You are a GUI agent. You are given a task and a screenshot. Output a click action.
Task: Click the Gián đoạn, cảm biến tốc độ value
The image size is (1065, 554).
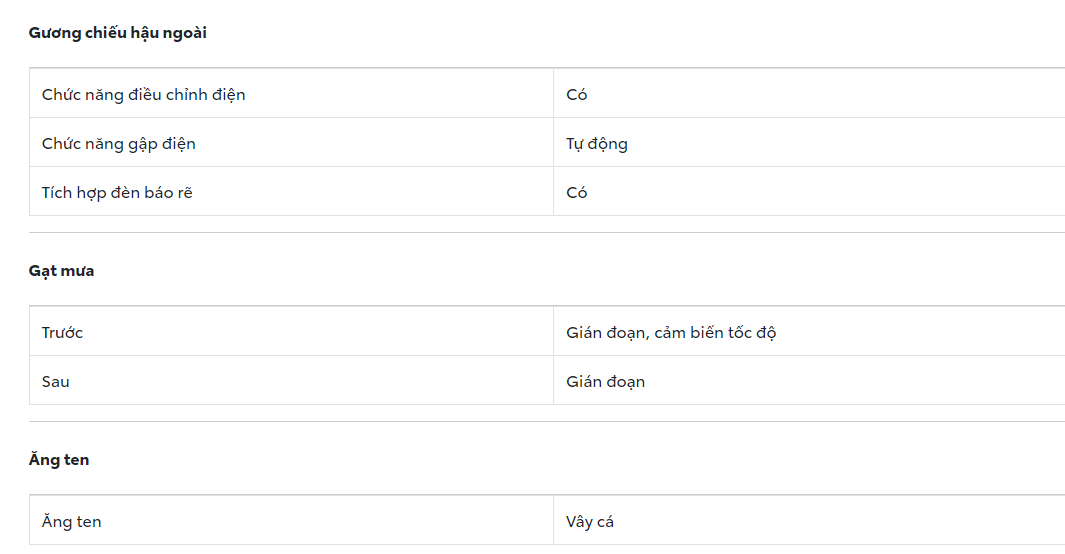coord(671,333)
